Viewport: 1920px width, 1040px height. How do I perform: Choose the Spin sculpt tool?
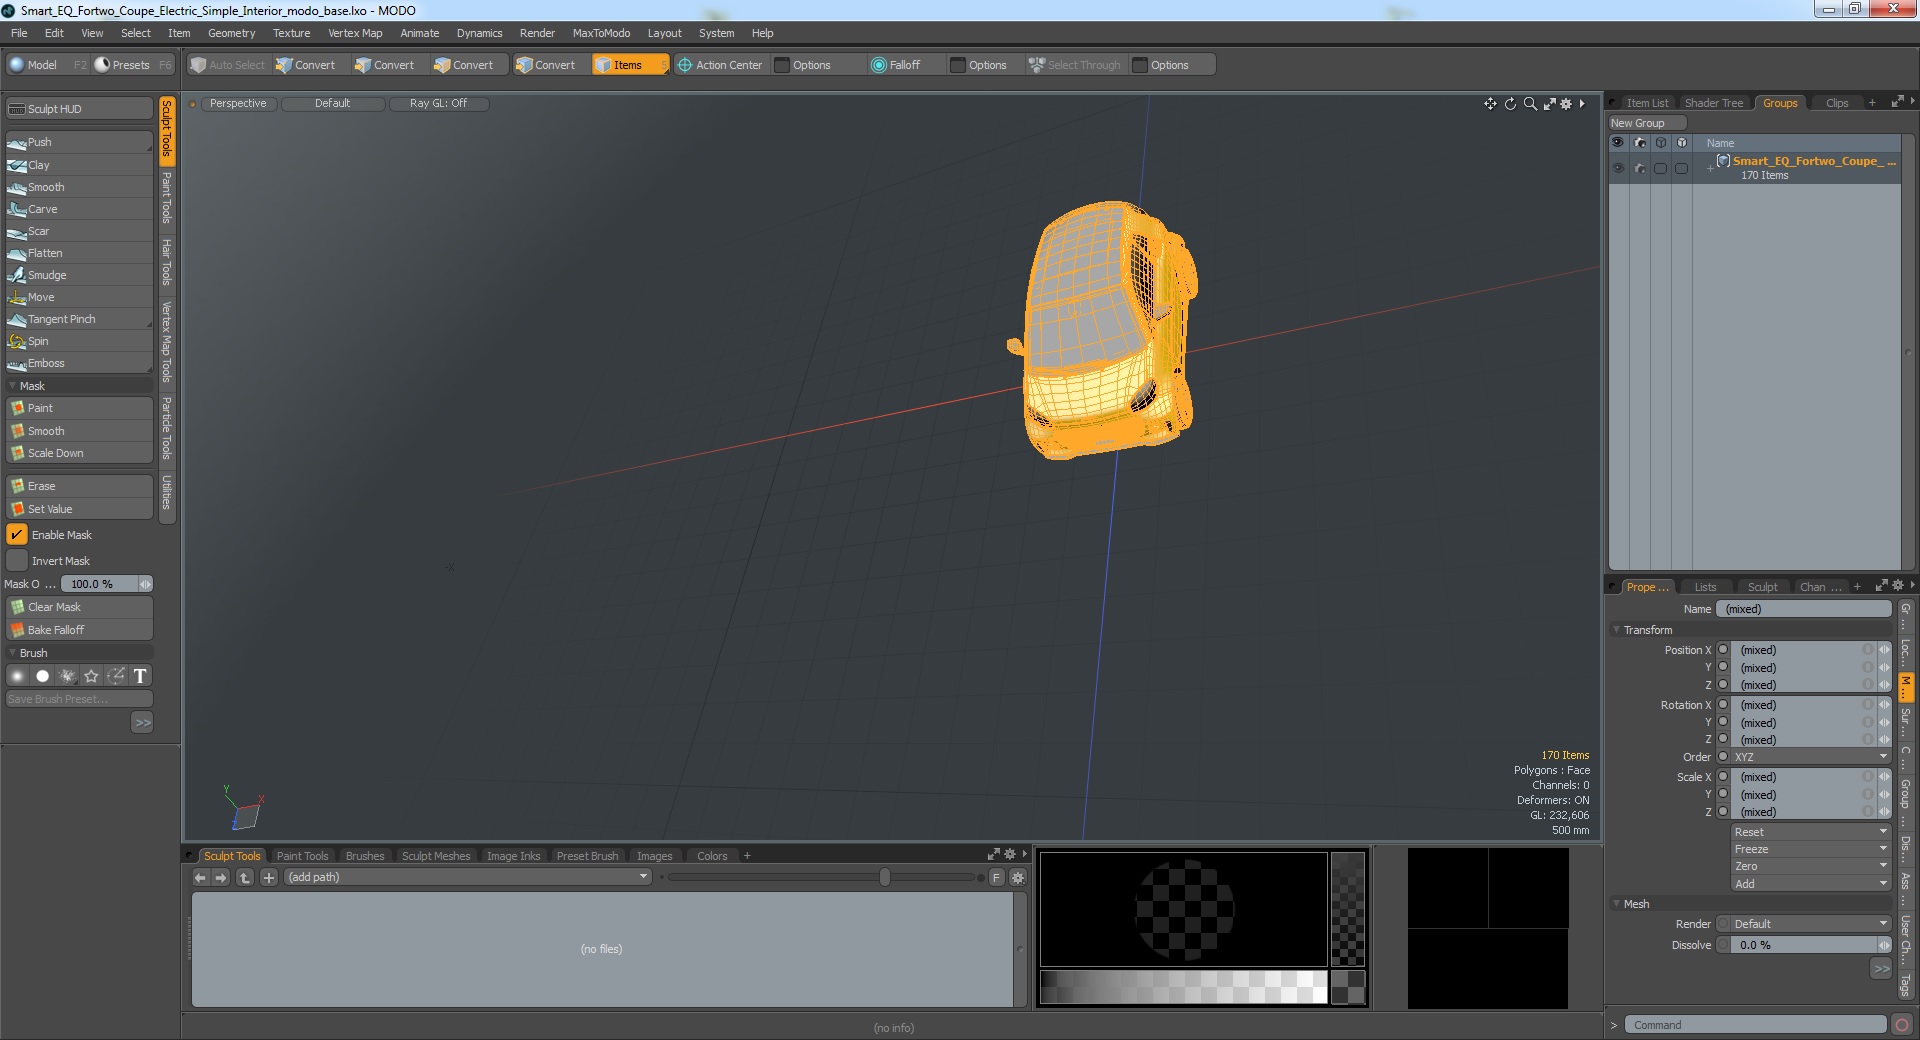(79, 341)
